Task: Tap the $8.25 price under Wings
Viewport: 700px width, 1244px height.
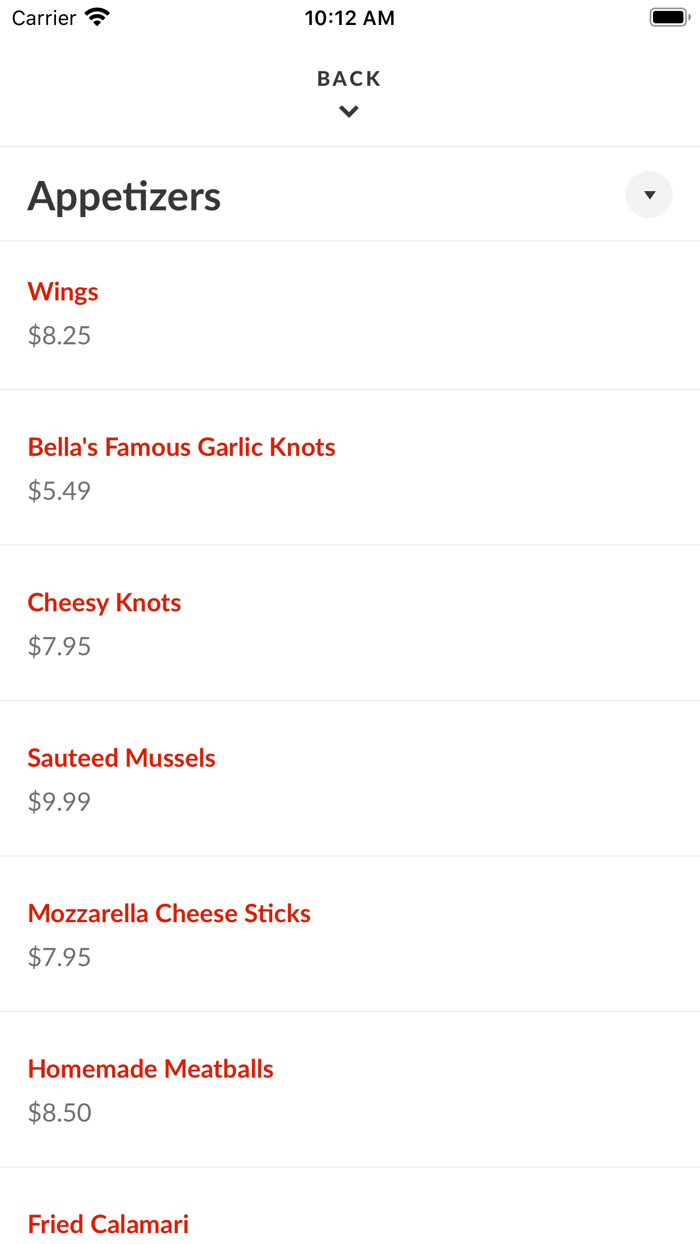Action: [x=59, y=335]
